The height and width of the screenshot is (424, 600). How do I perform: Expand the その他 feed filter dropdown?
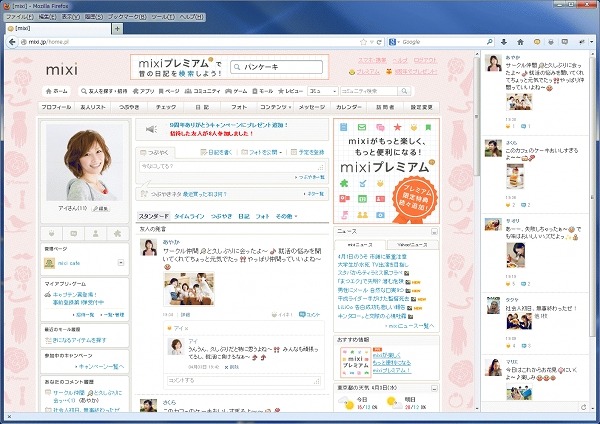pos(296,217)
